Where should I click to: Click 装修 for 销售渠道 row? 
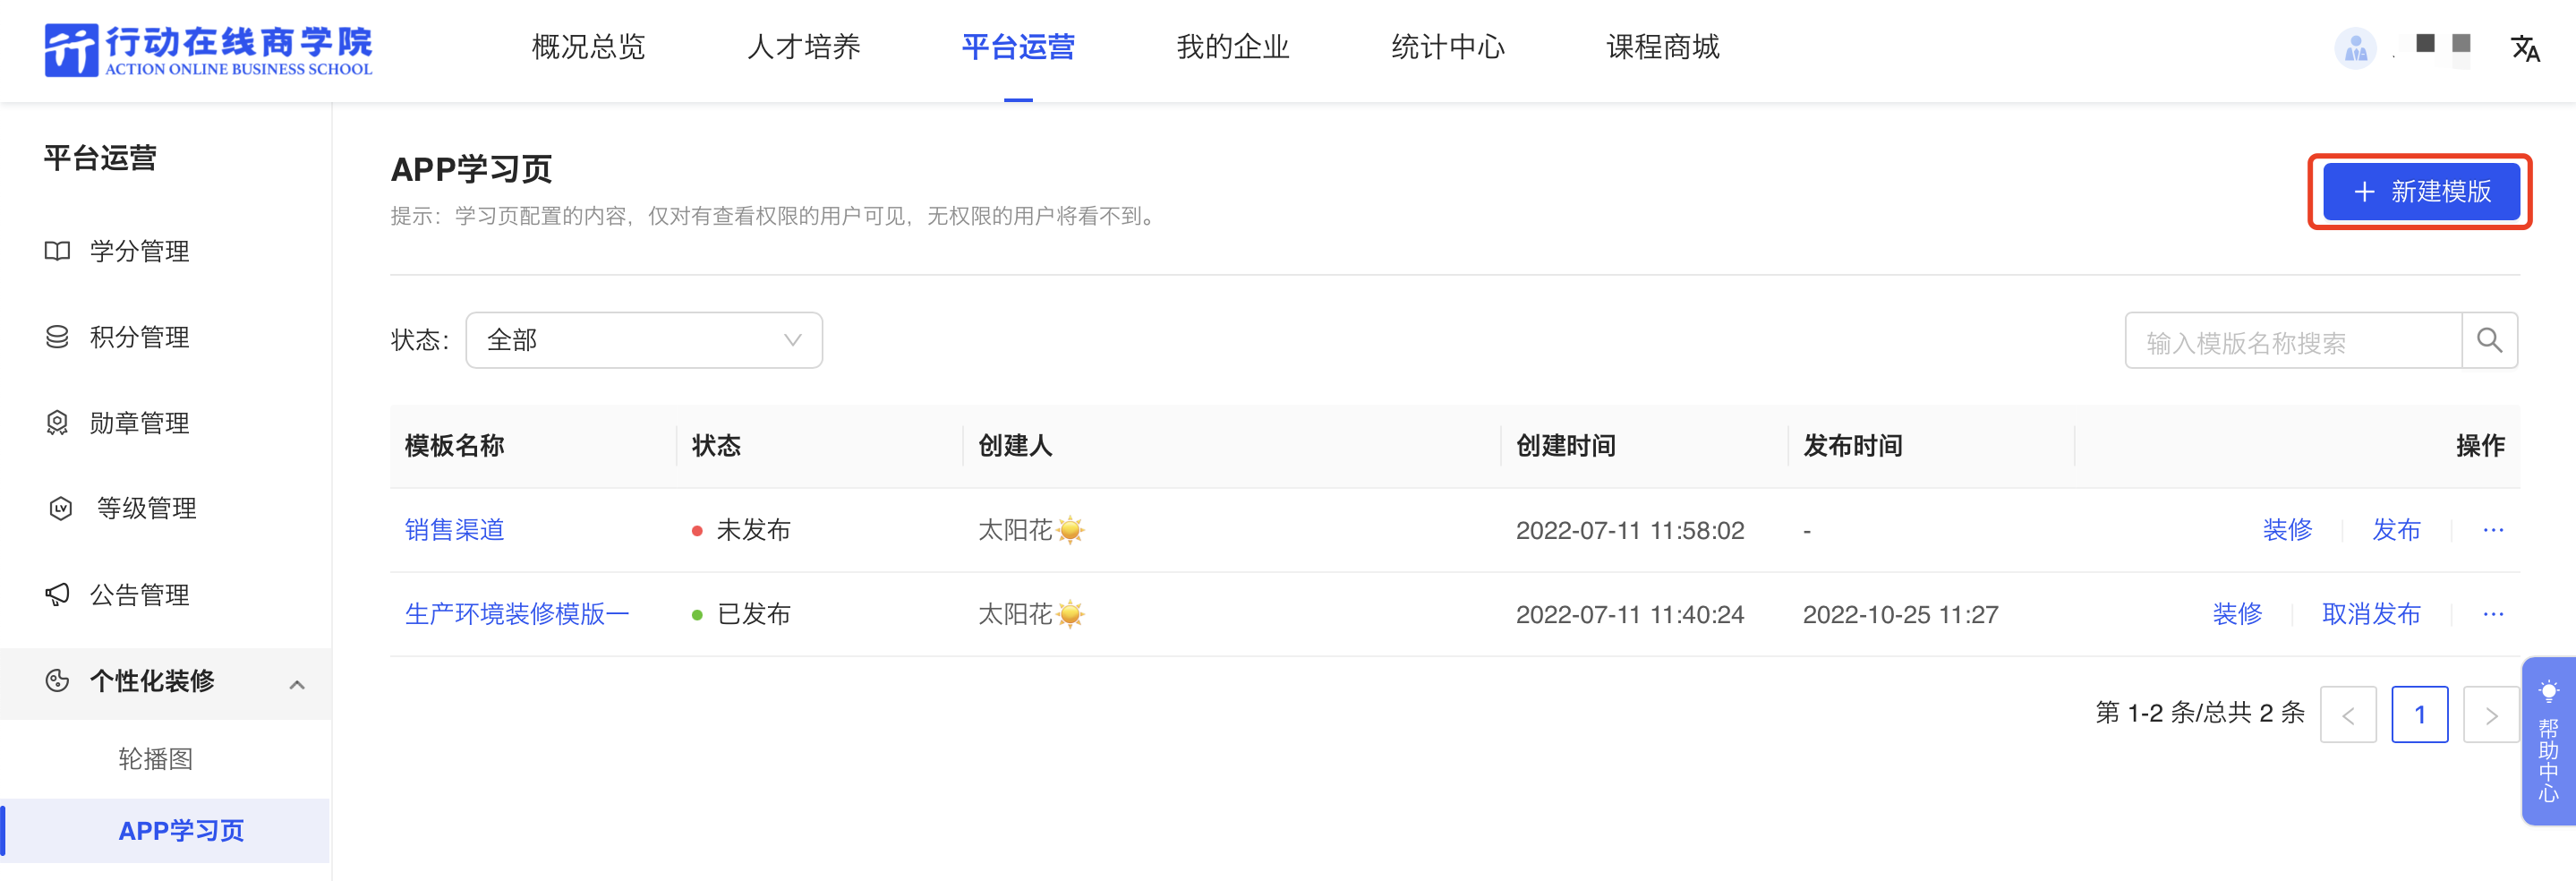[x=2287, y=529]
